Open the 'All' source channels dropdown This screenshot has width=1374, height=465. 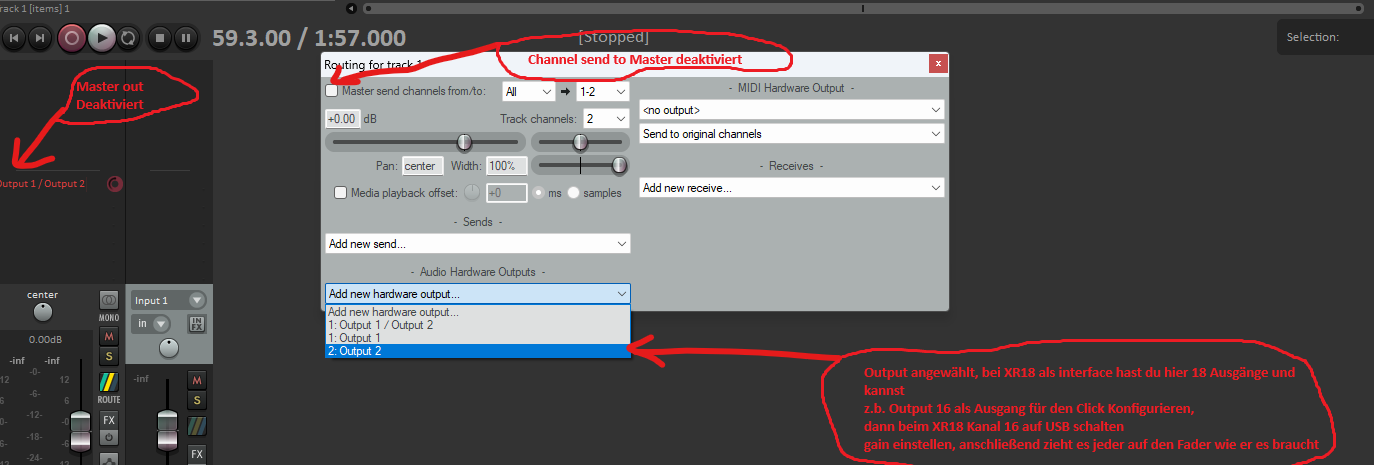[528, 91]
